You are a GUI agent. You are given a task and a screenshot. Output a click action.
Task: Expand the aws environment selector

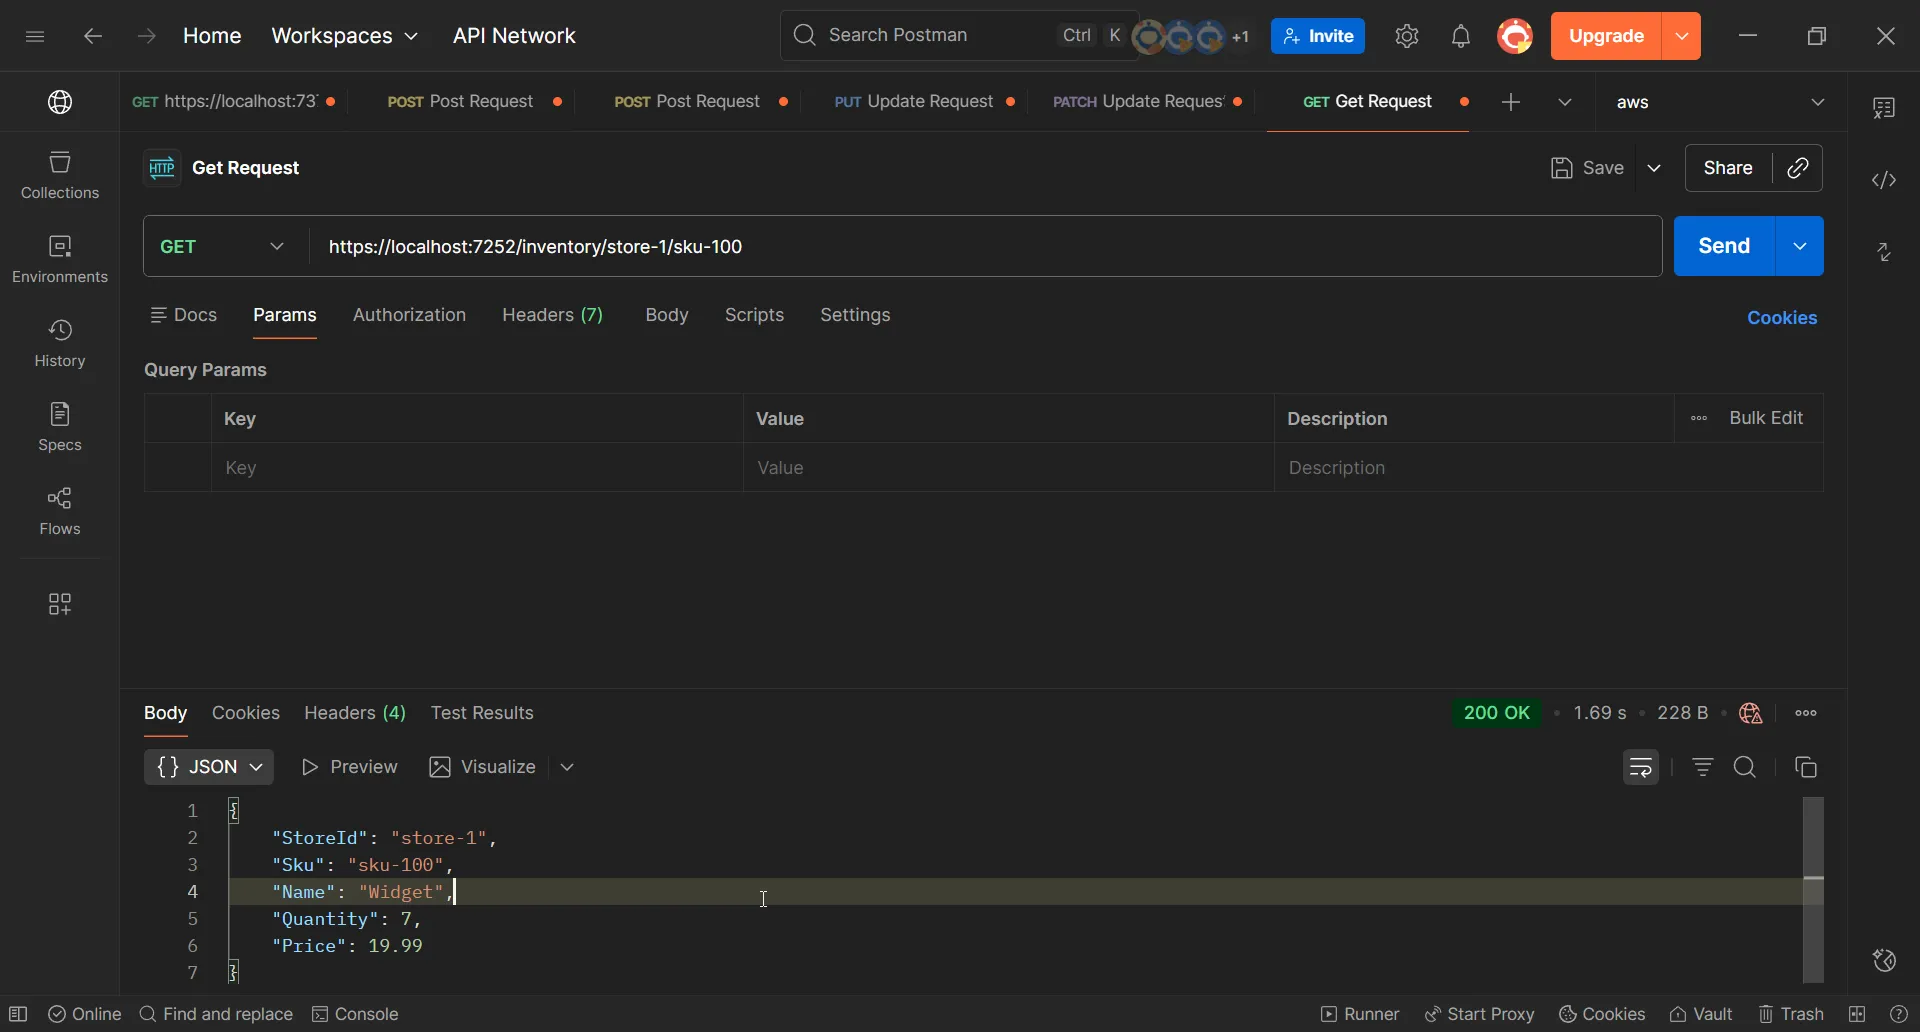click(1818, 101)
